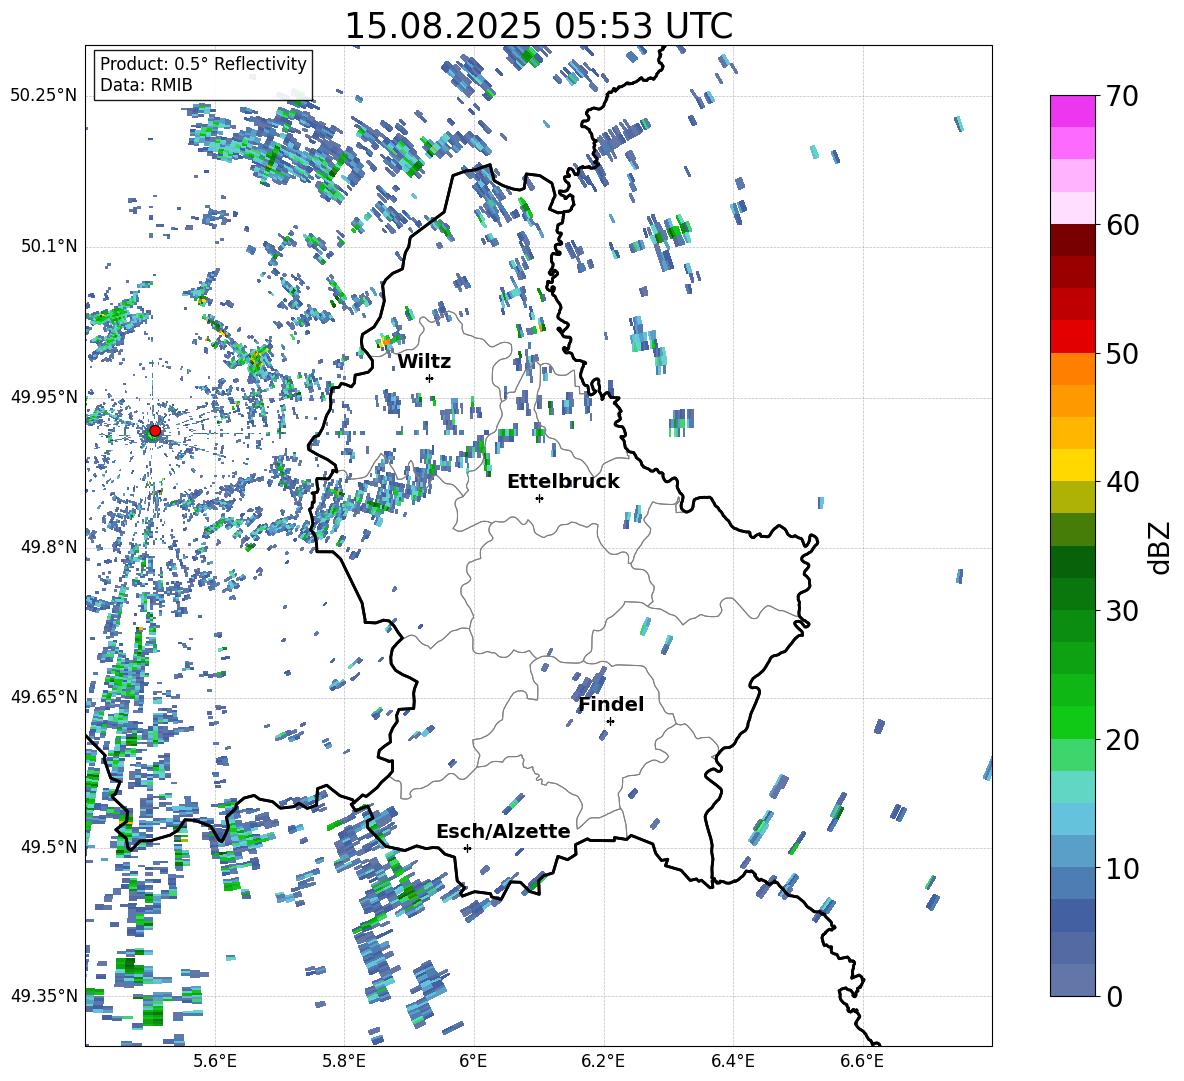Click the 60 tick on colorbar
The width and height of the screenshot is (1184, 1081).
[1122, 225]
